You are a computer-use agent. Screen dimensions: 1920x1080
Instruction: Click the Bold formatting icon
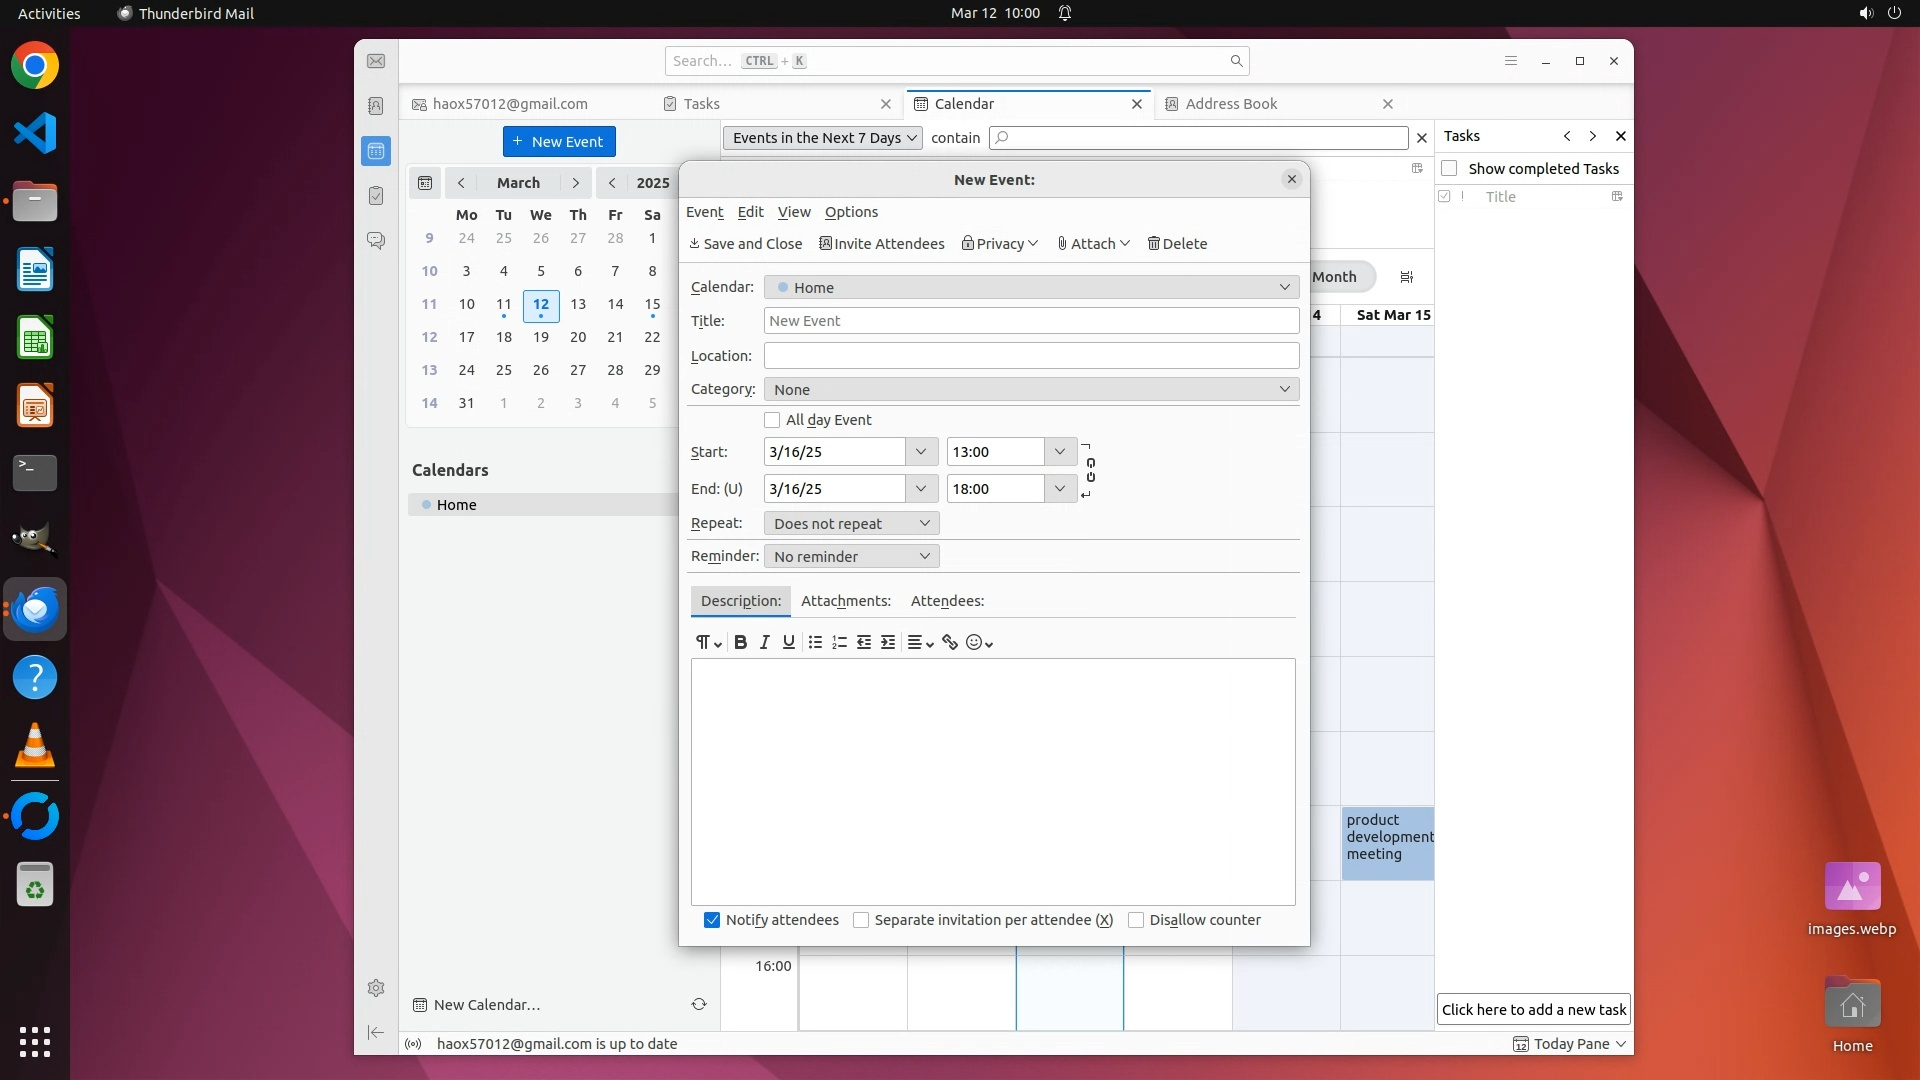coord(740,643)
